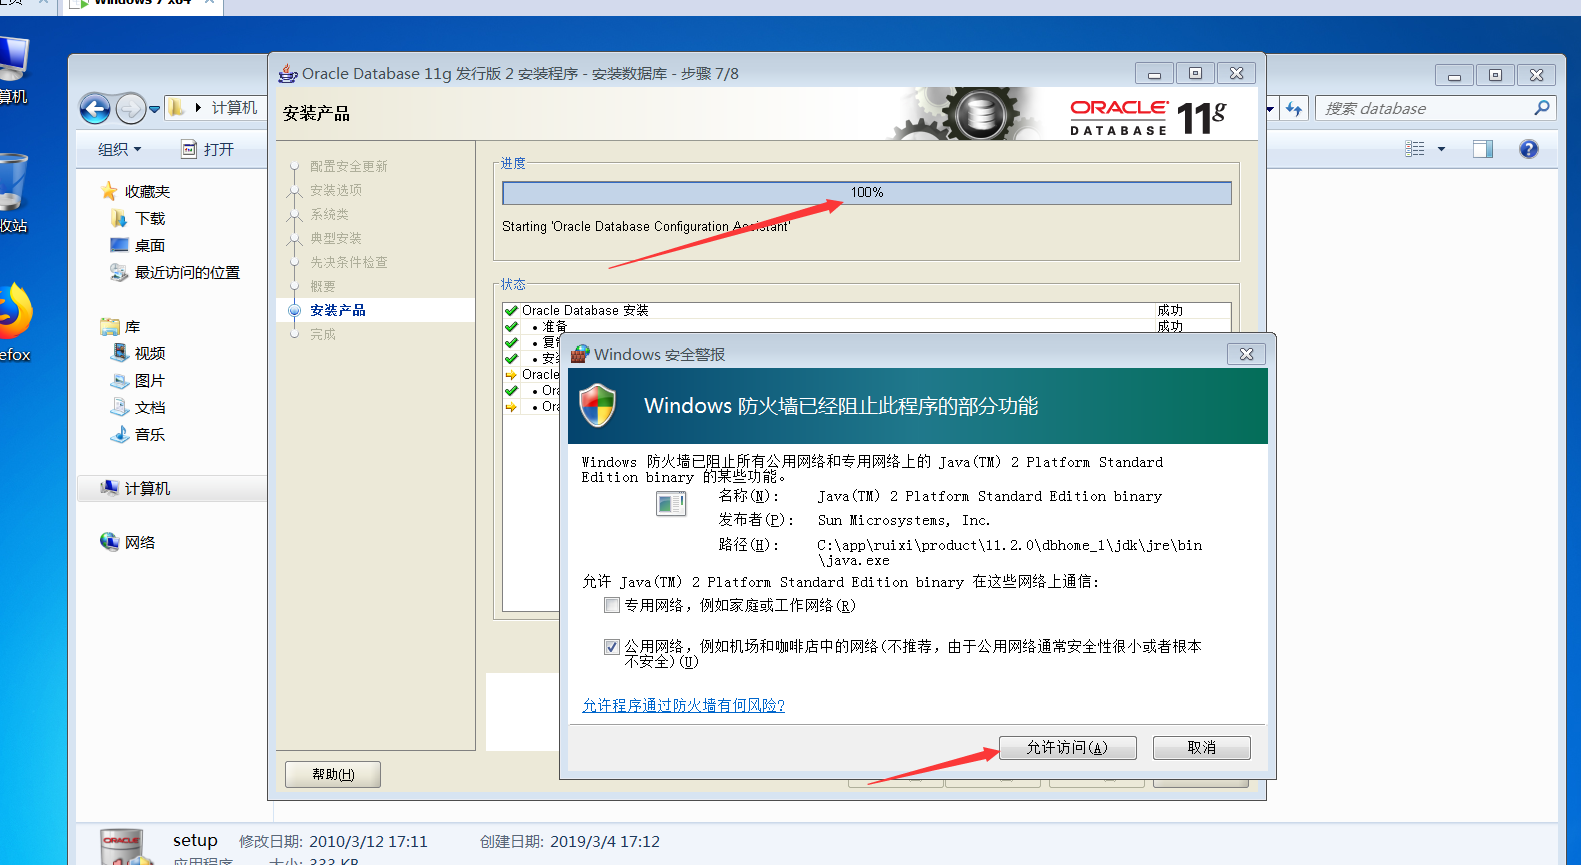This screenshot has height=865, width=1581.
Task: Click the Oracle installer title bar icon
Action: [288, 73]
